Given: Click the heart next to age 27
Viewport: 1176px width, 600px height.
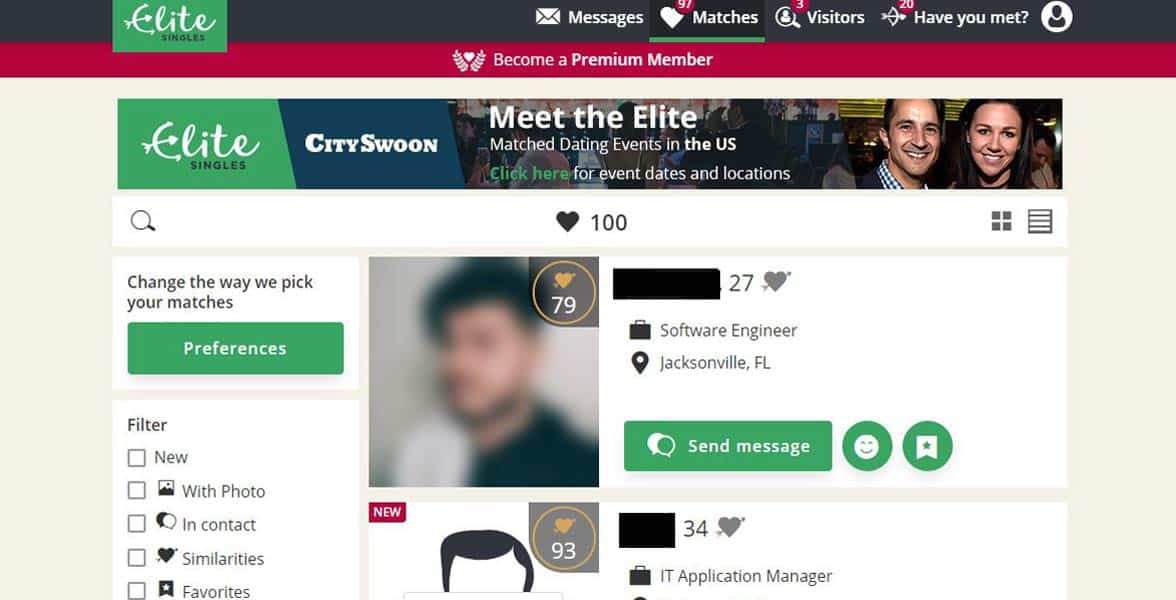Looking at the screenshot, I should [776, 281].
